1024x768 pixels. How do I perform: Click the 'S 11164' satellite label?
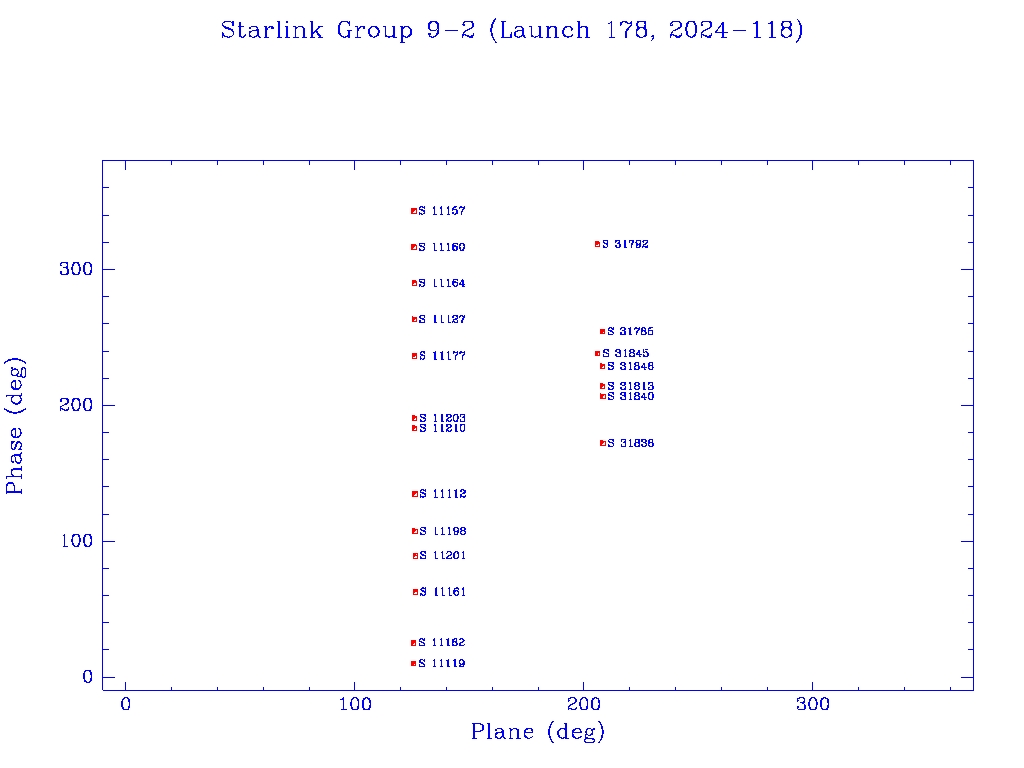[442, 283]
